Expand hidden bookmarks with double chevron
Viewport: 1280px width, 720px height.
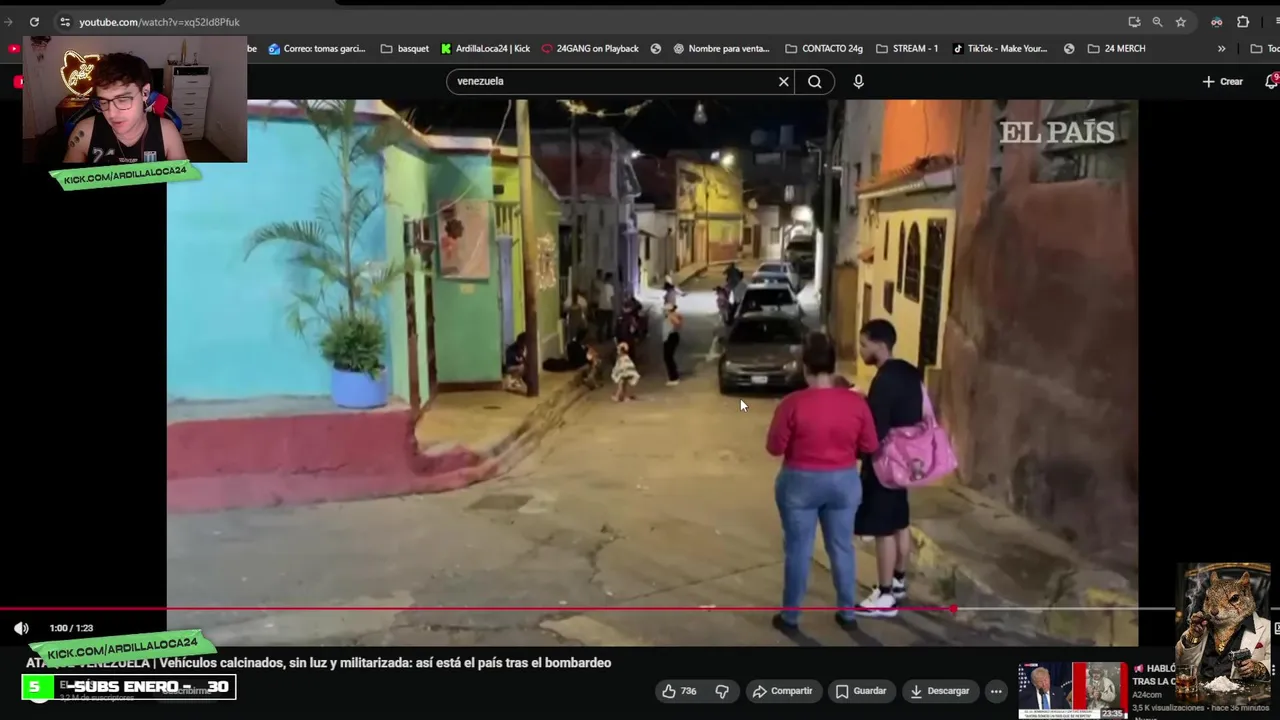(x=1221, y=48)
